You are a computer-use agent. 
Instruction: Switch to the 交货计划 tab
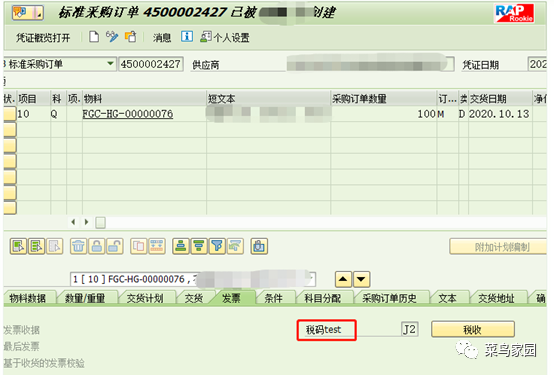coord(145,299)
